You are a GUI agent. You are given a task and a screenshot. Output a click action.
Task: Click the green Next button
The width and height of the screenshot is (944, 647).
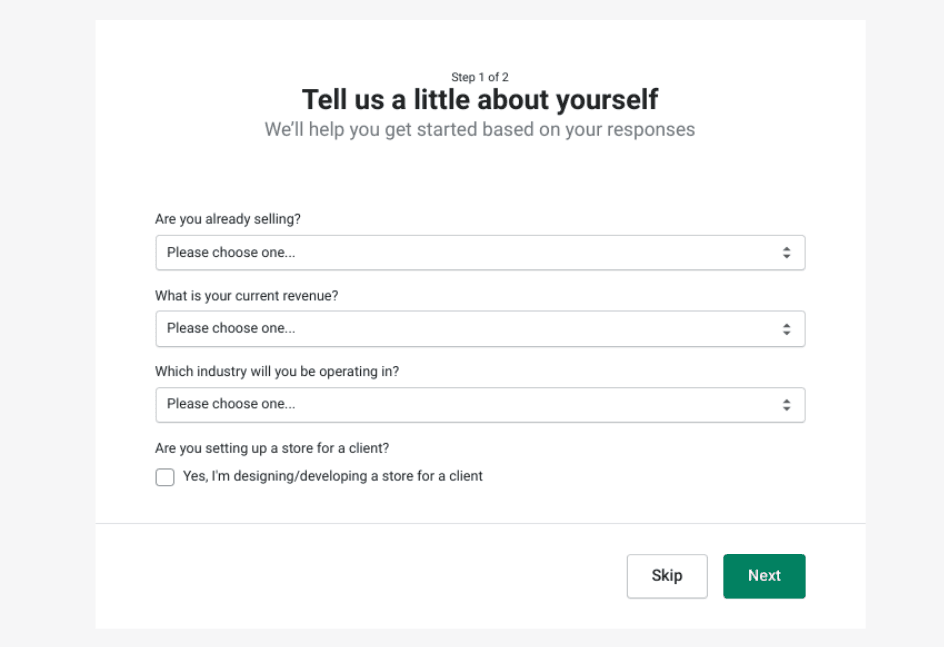point(764,576)
